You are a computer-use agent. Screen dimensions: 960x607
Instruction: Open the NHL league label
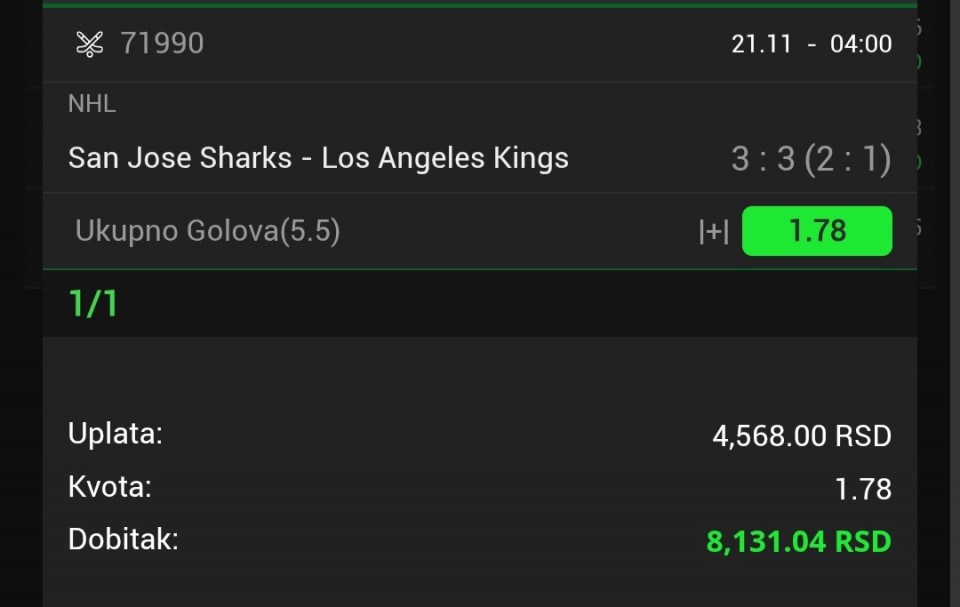[92, 103]
